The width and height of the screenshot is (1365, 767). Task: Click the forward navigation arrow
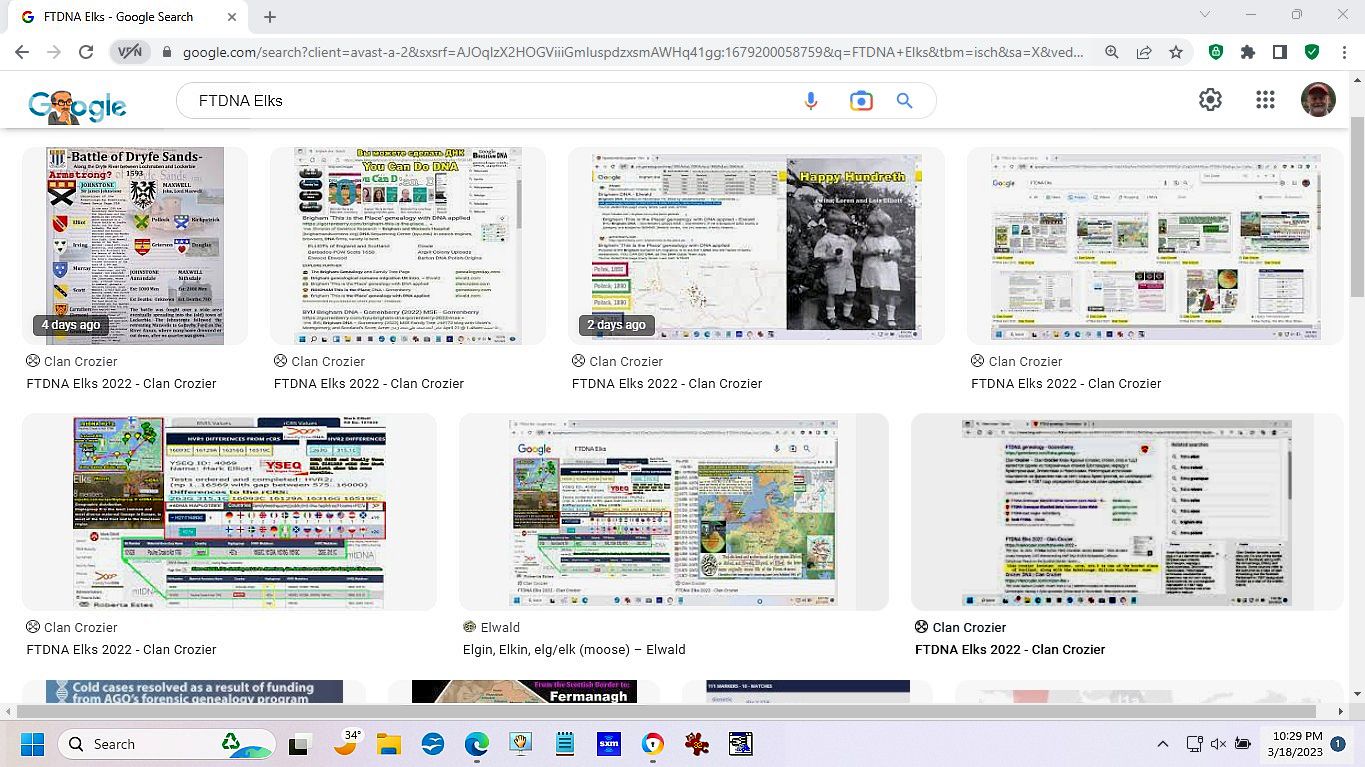(54, 52)
